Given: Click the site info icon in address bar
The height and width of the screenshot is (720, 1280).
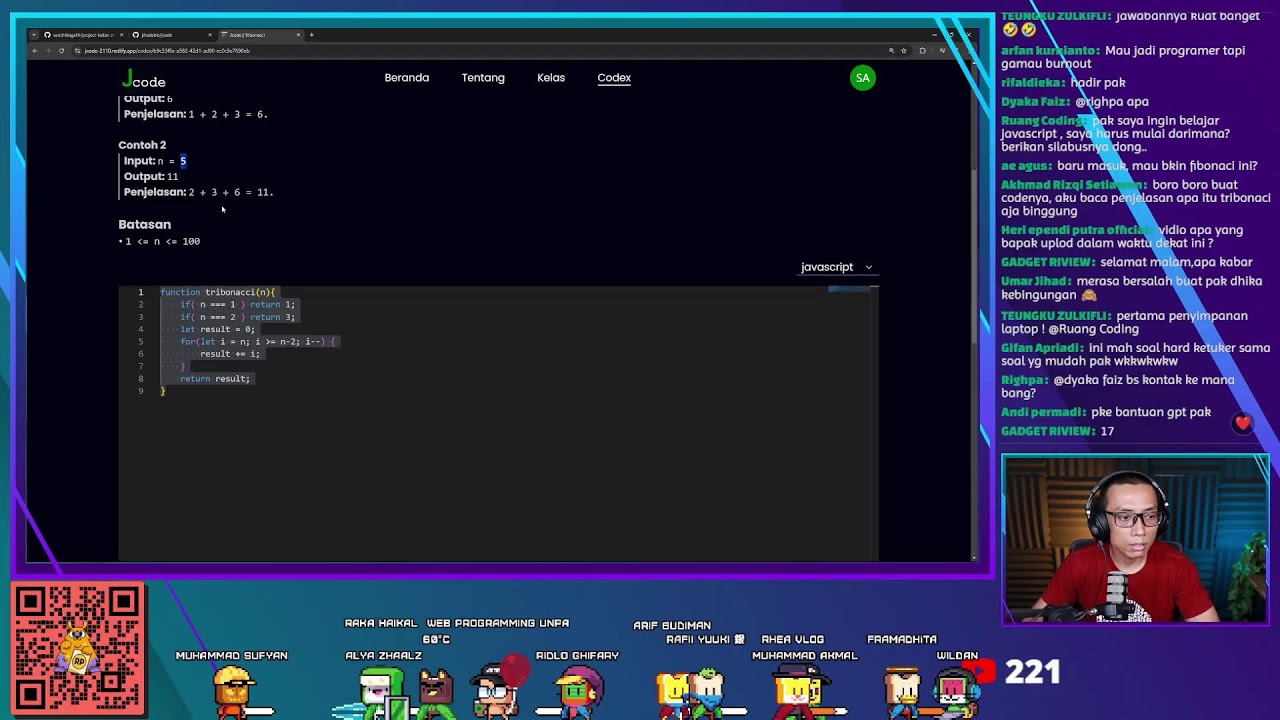Looking at the screenshot, I should 77,50.
